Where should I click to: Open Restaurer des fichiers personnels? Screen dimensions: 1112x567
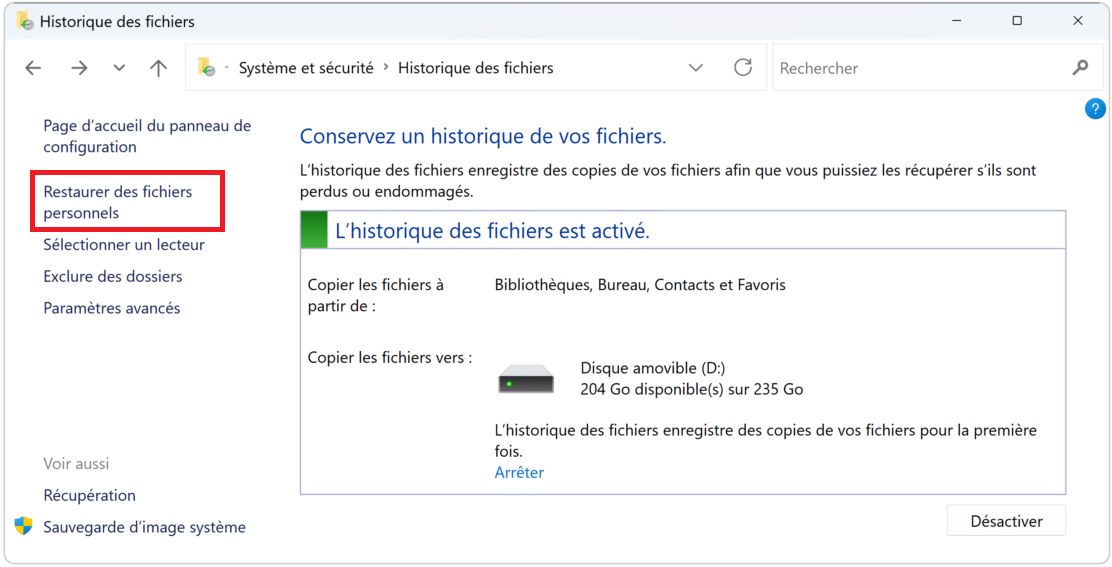pos(118,202)
